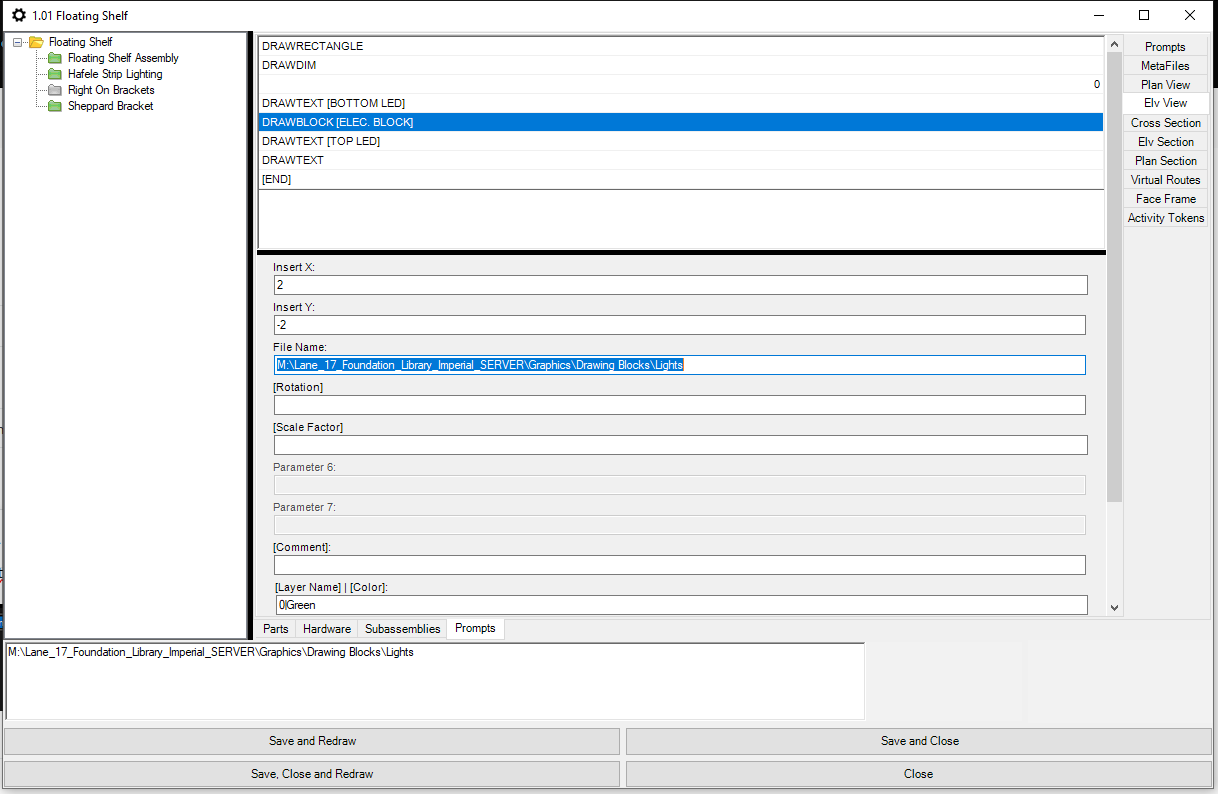The width and height of the screenshot is (1218, 794).
Task: Switch to the Parts bottom tab
Action: pos(276,629)
